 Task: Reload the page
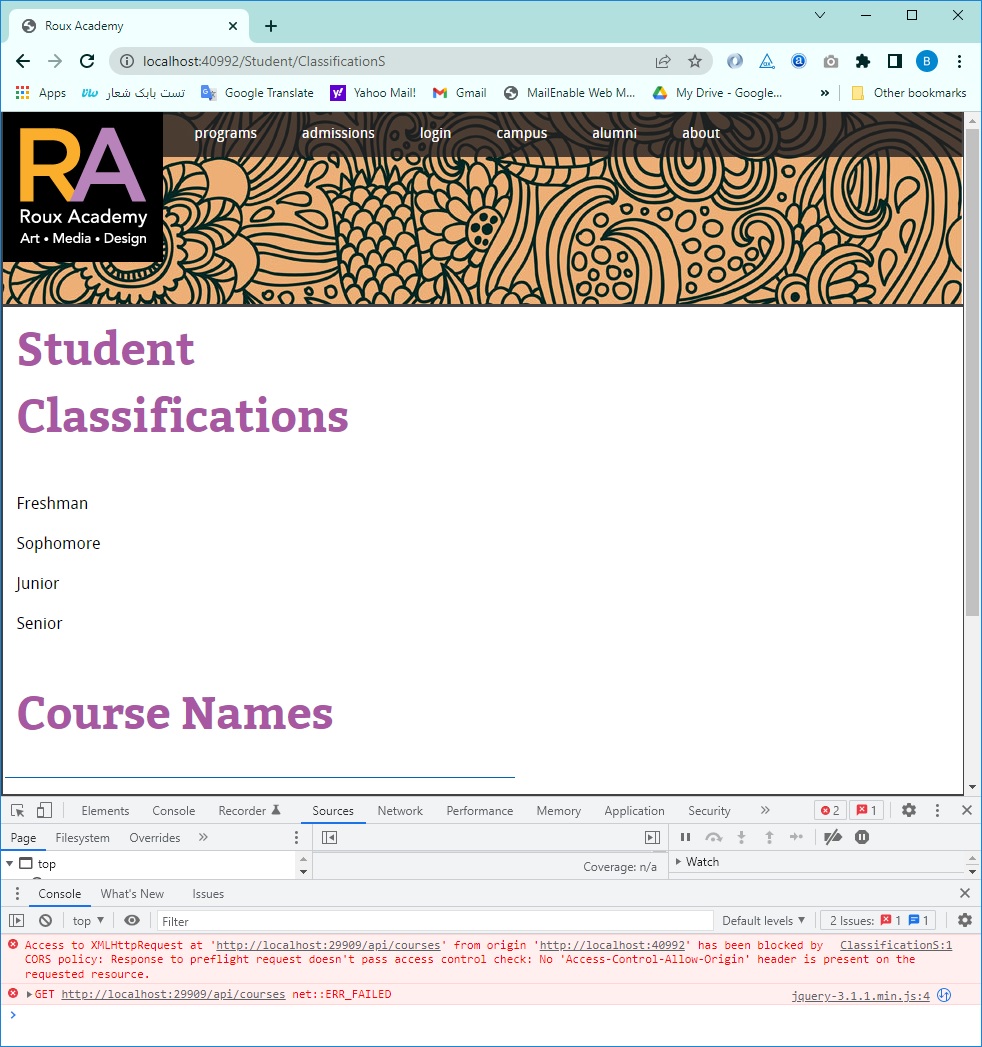[87, 61]
